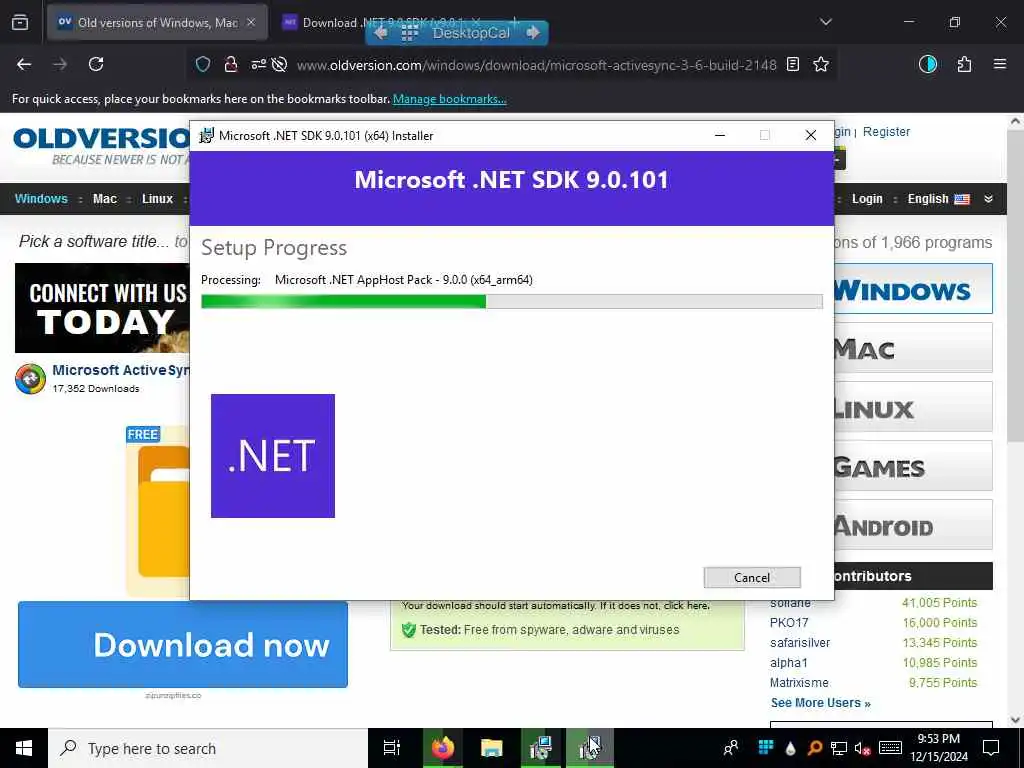Open the DesktopCal grid icon

coord(409,33)
